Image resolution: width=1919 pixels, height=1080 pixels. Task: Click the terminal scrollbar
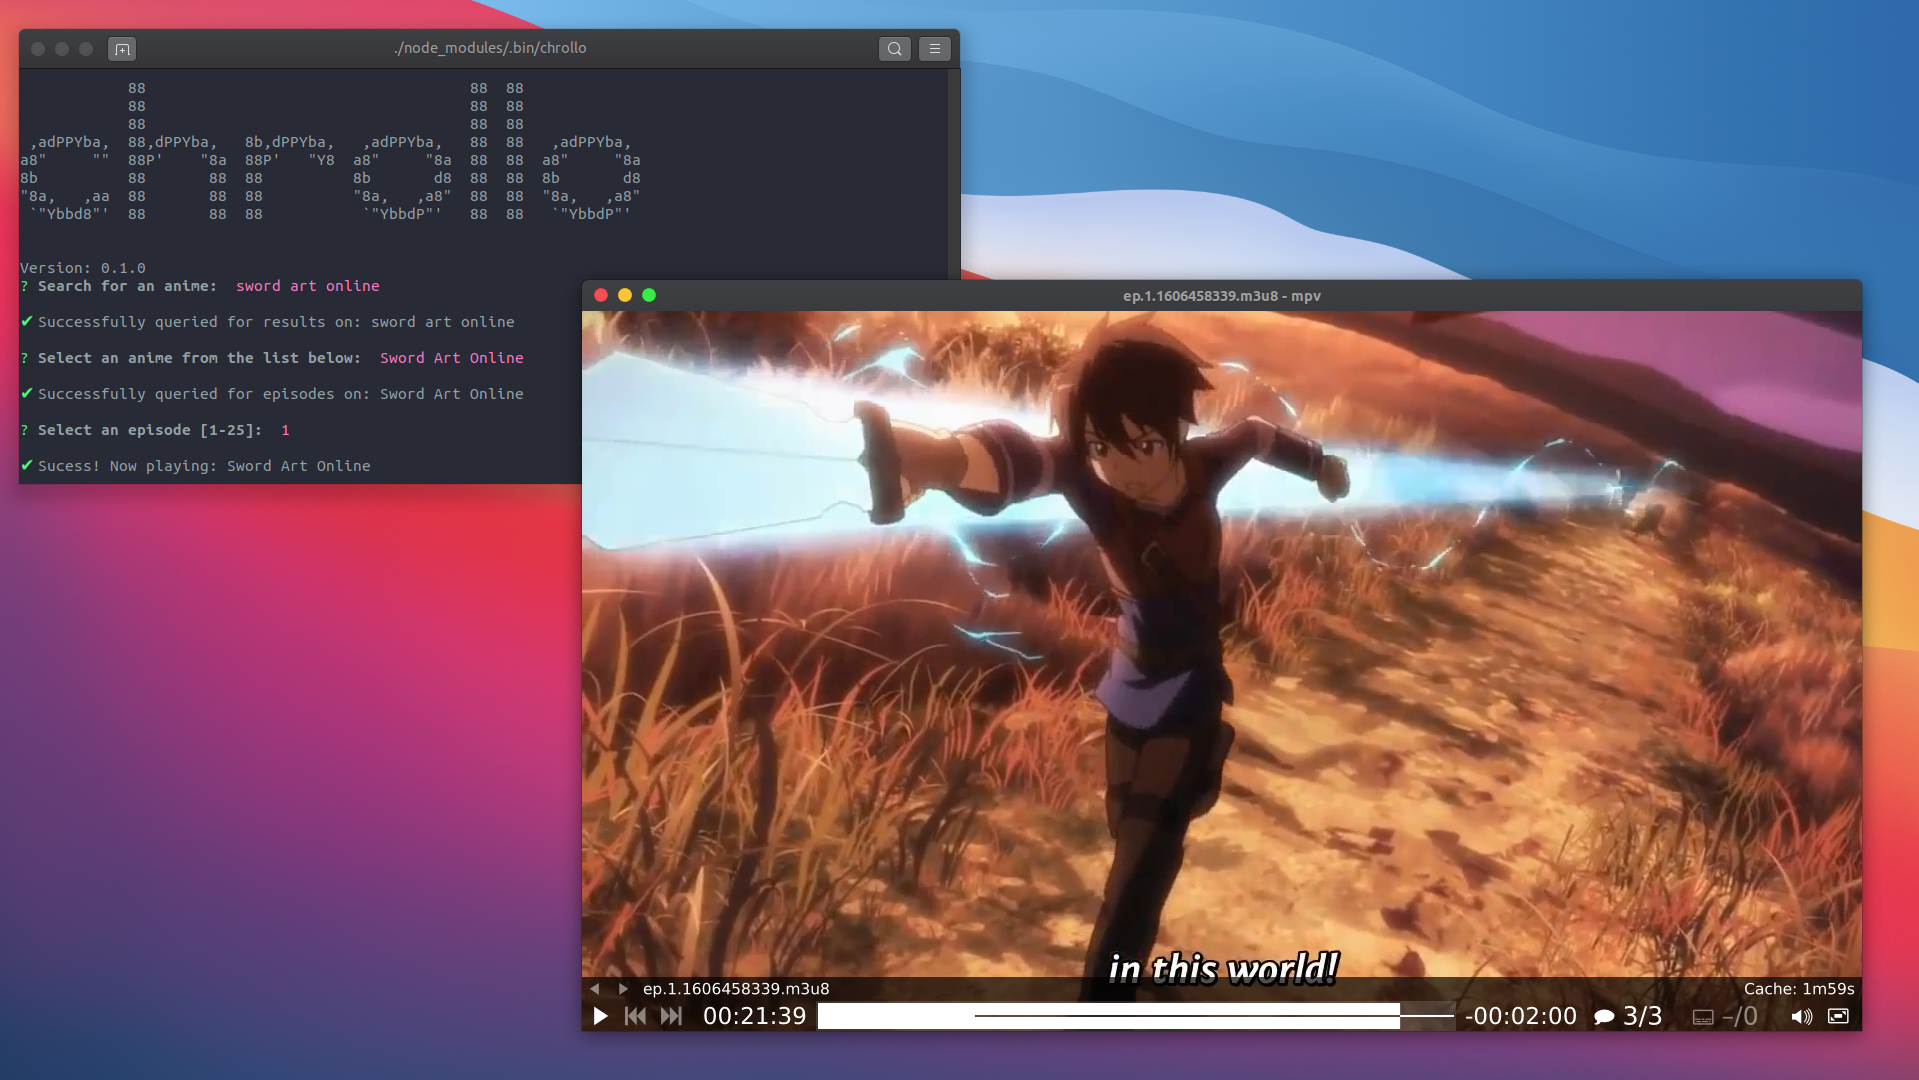pos(954,174)
